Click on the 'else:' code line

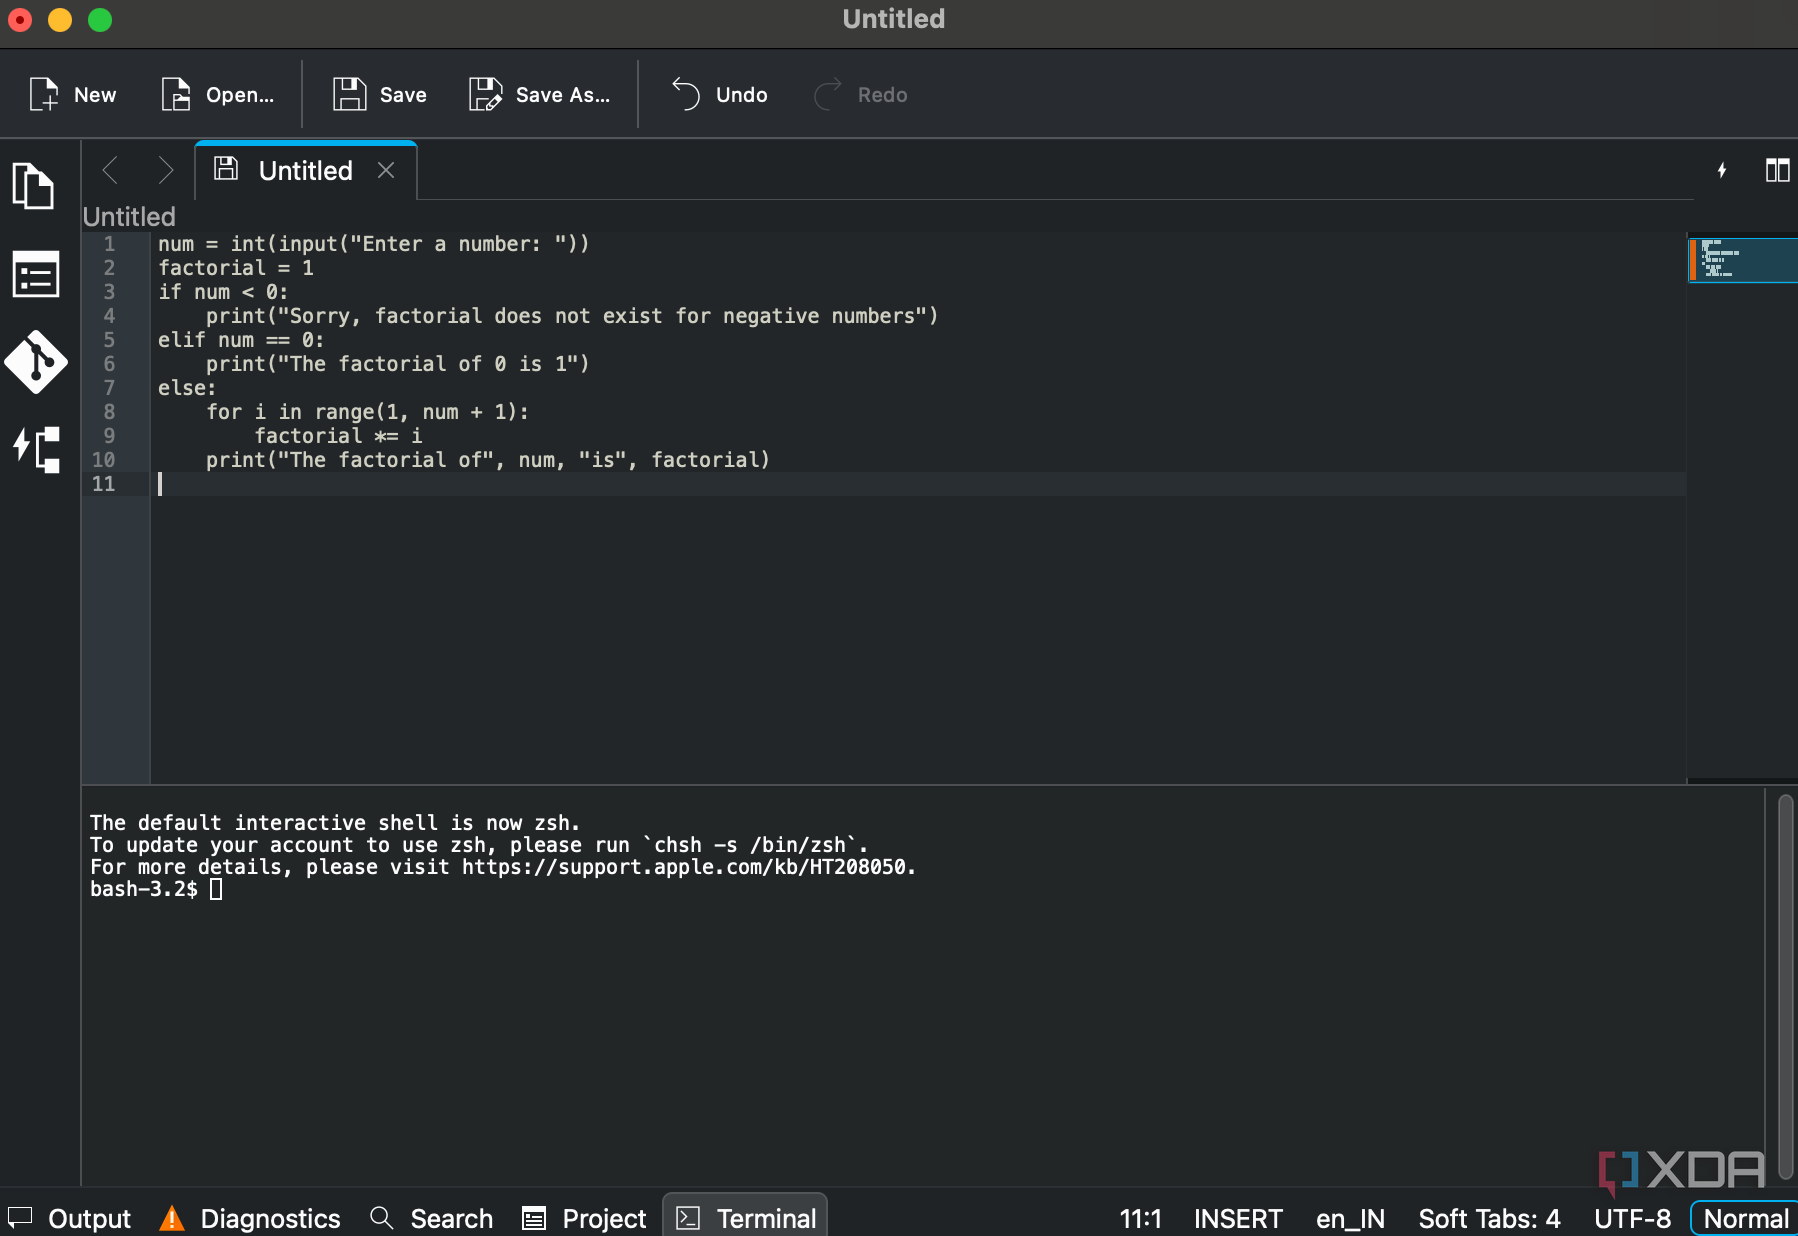click(187, 388)
